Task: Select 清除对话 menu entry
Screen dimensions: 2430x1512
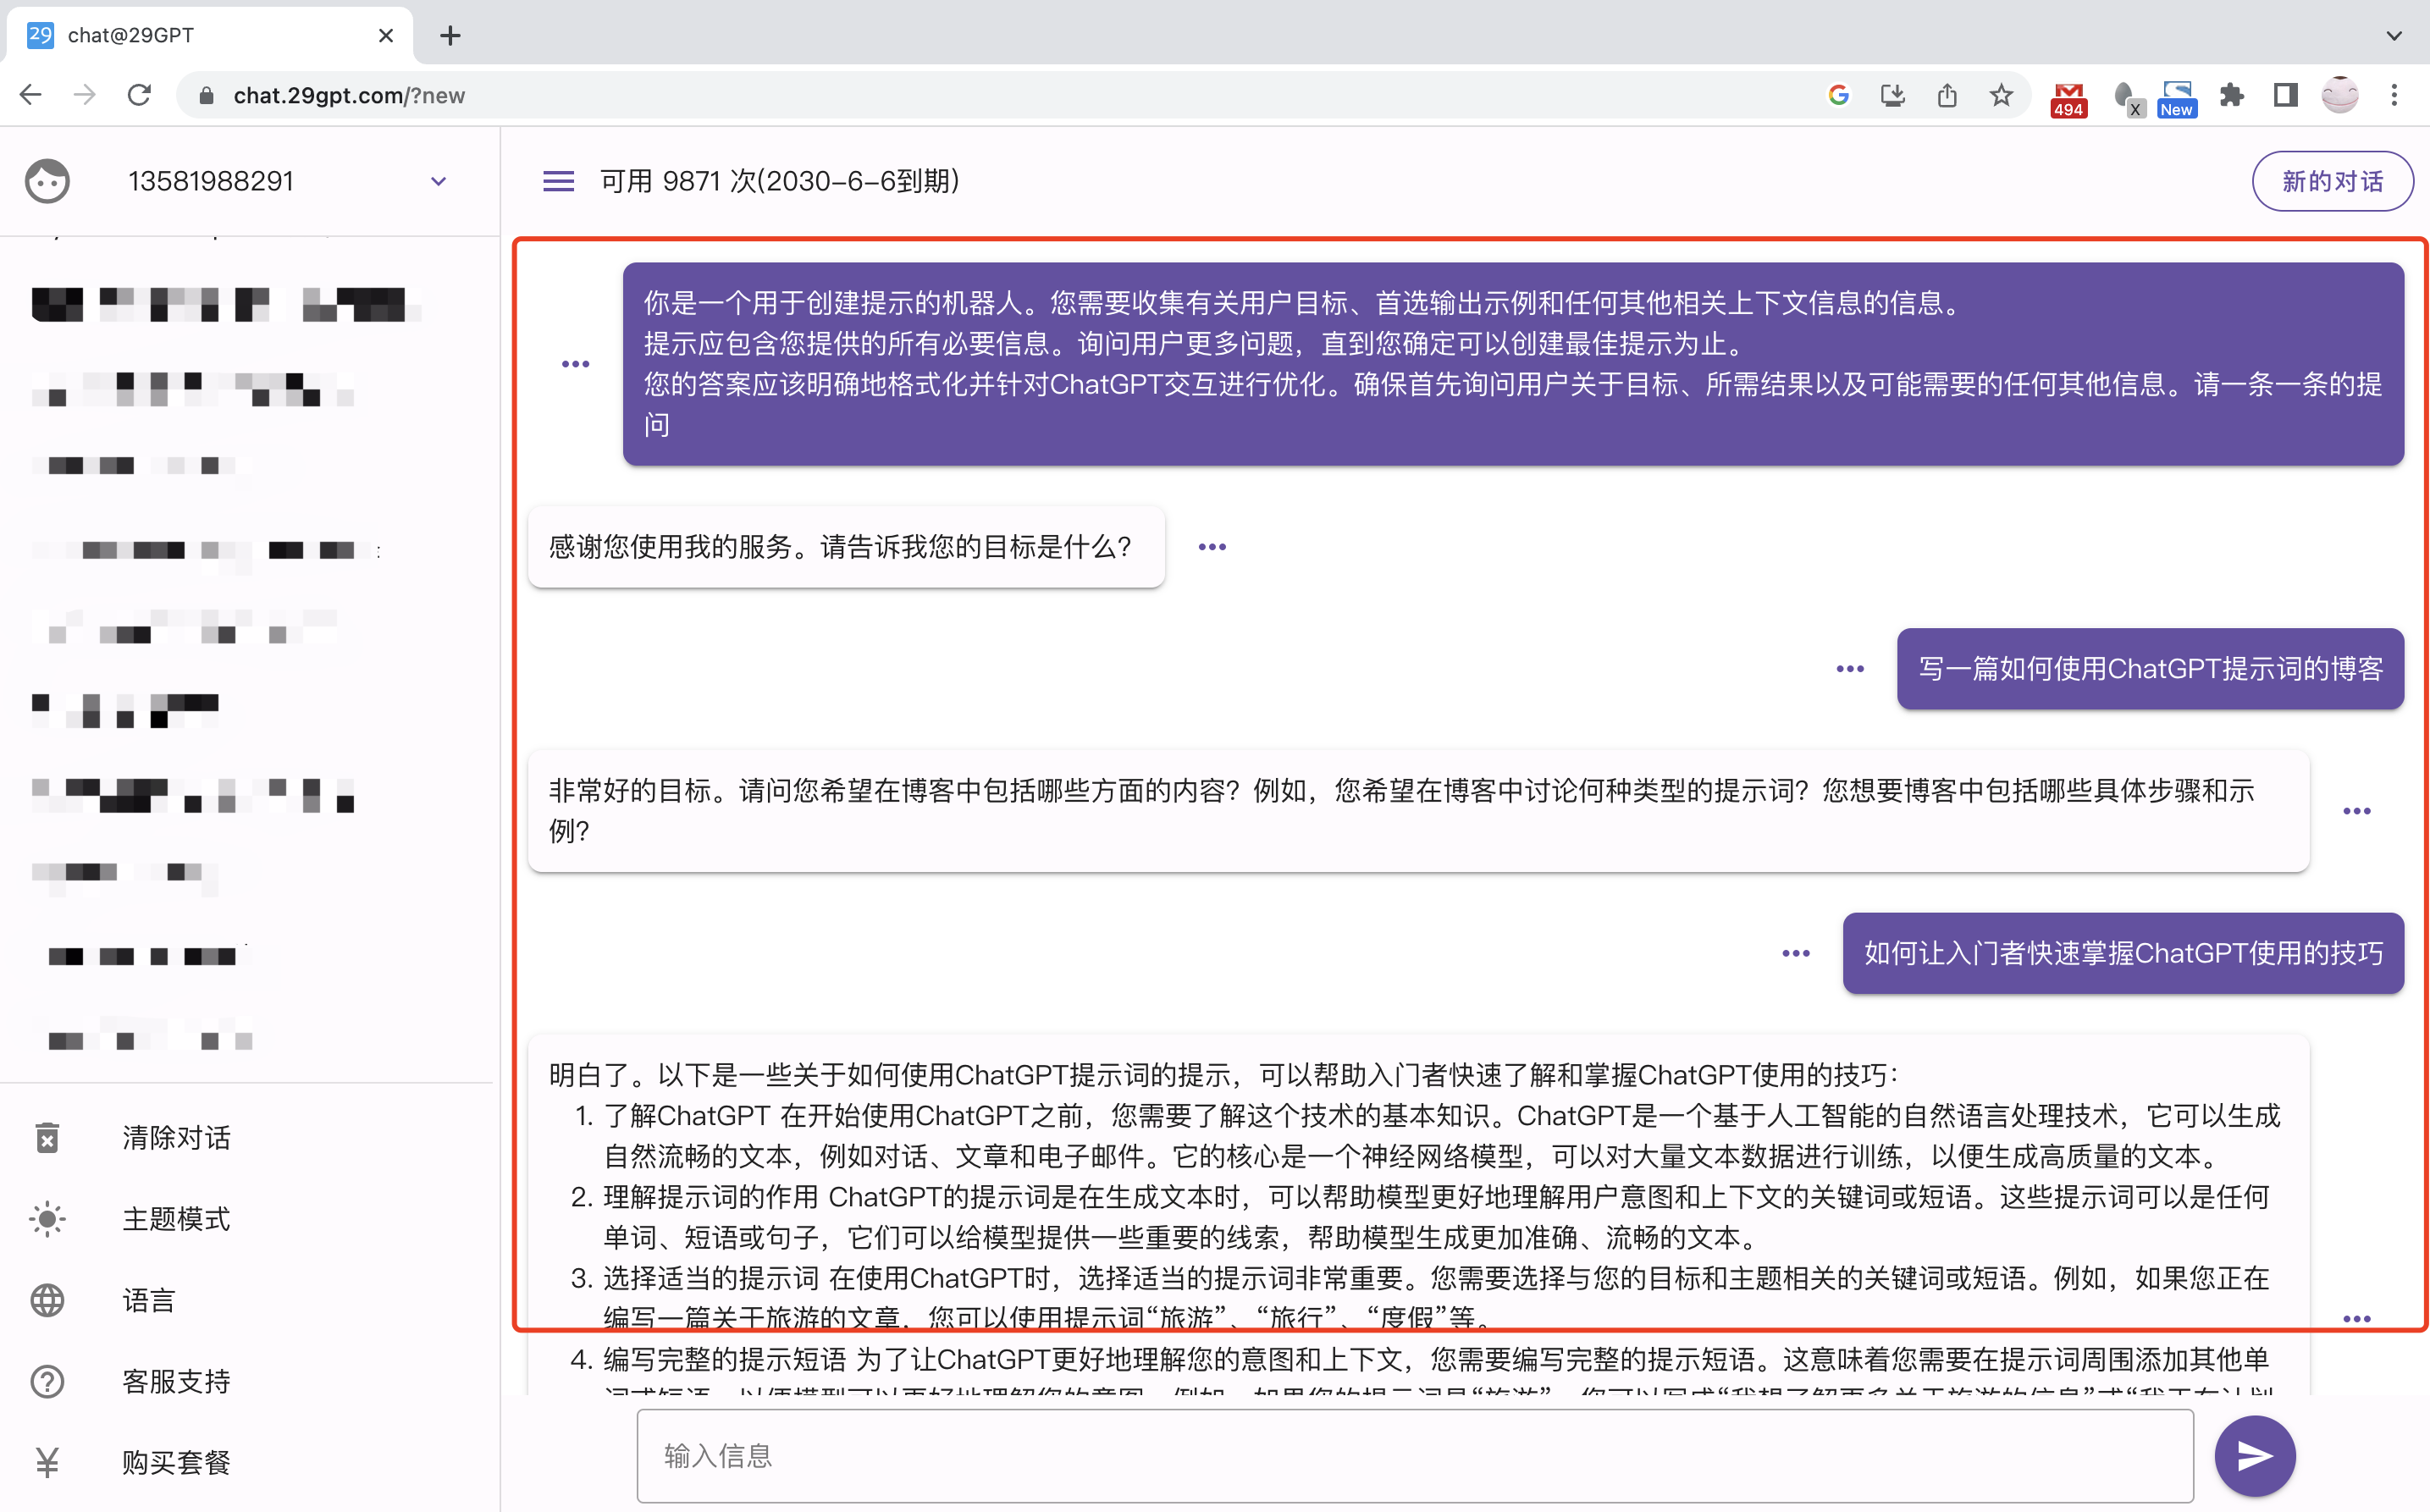Action: [177, 1138]
